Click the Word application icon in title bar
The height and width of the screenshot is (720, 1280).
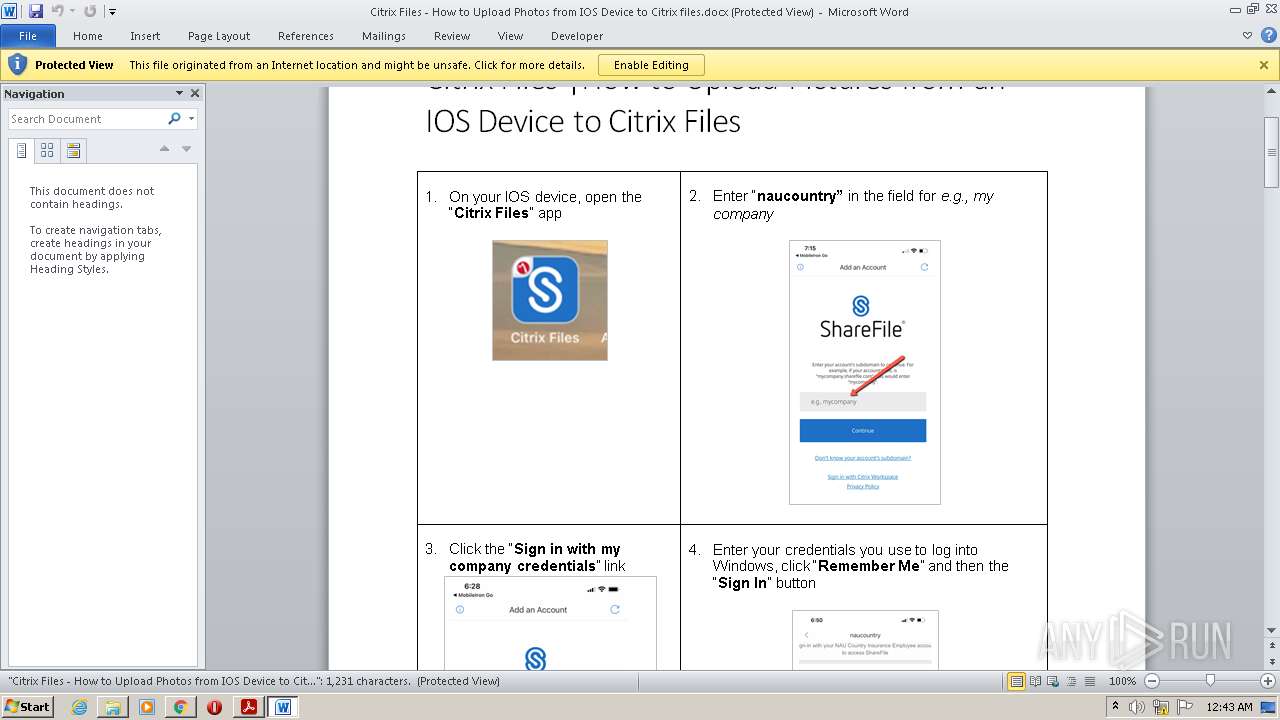(10, 11)
